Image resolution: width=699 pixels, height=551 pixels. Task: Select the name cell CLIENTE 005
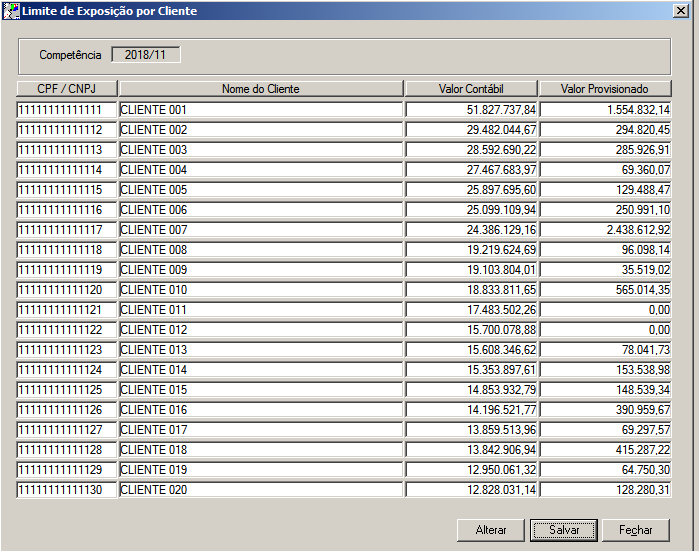tap(261, 190)
